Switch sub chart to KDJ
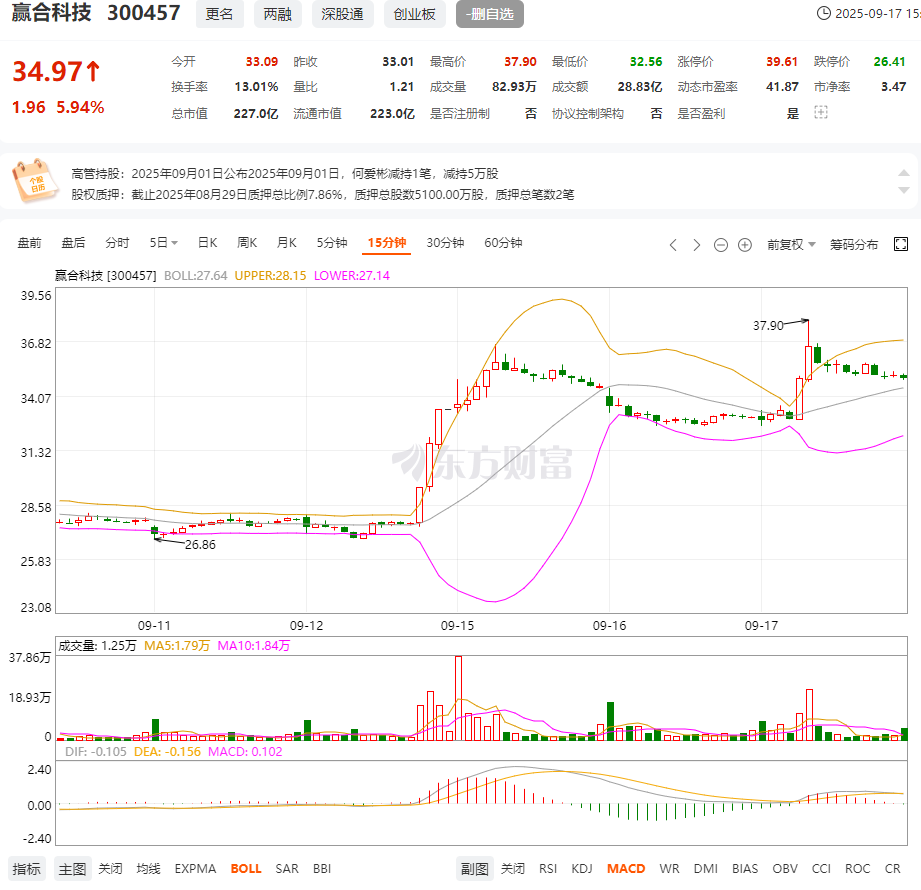921x890 pixels. (x=582, y=869)
